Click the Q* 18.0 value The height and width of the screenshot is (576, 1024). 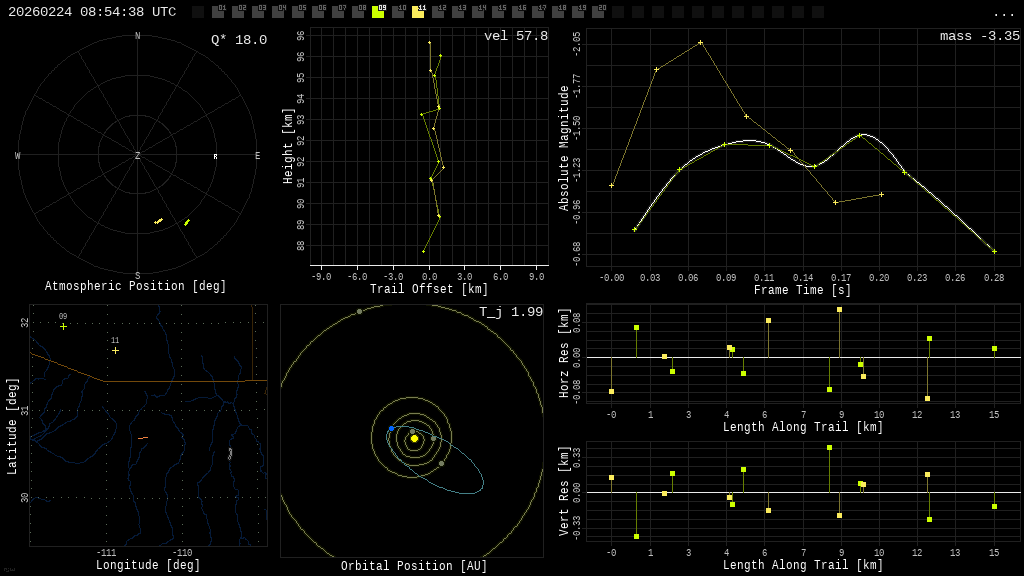pyautogui.click(x=239, y=40)
